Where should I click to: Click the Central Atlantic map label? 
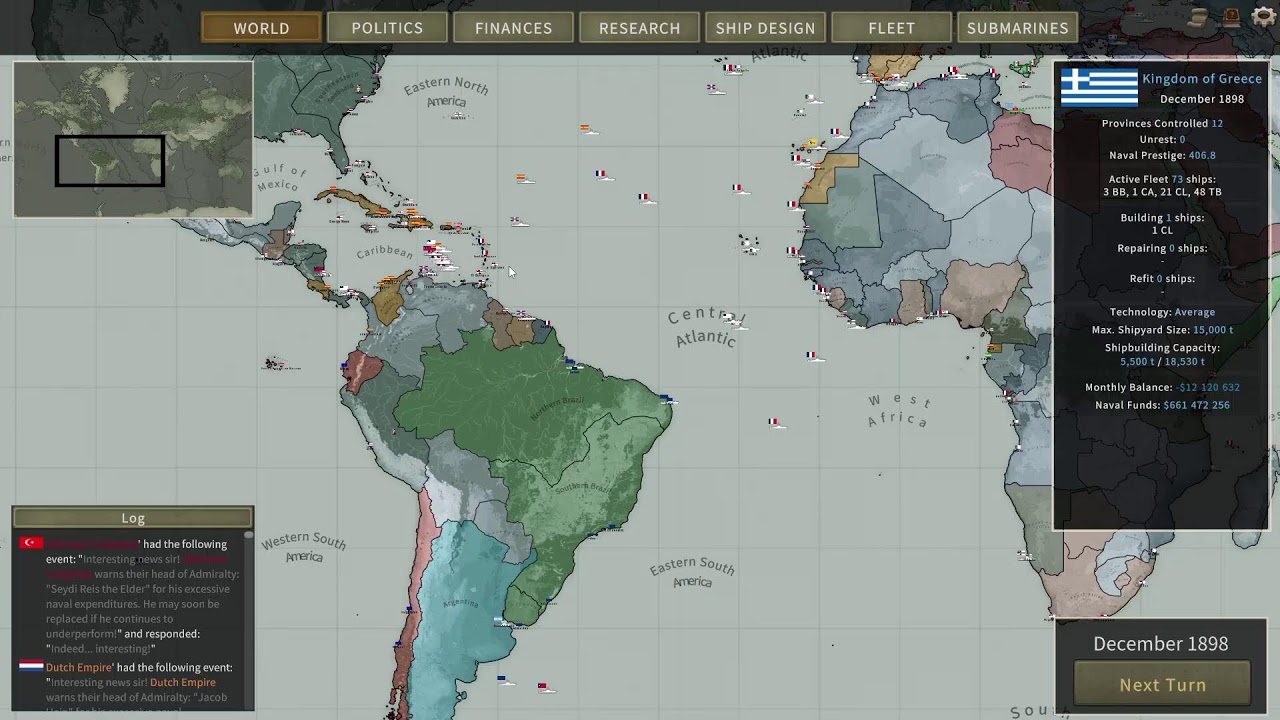[x=707, y=327]
